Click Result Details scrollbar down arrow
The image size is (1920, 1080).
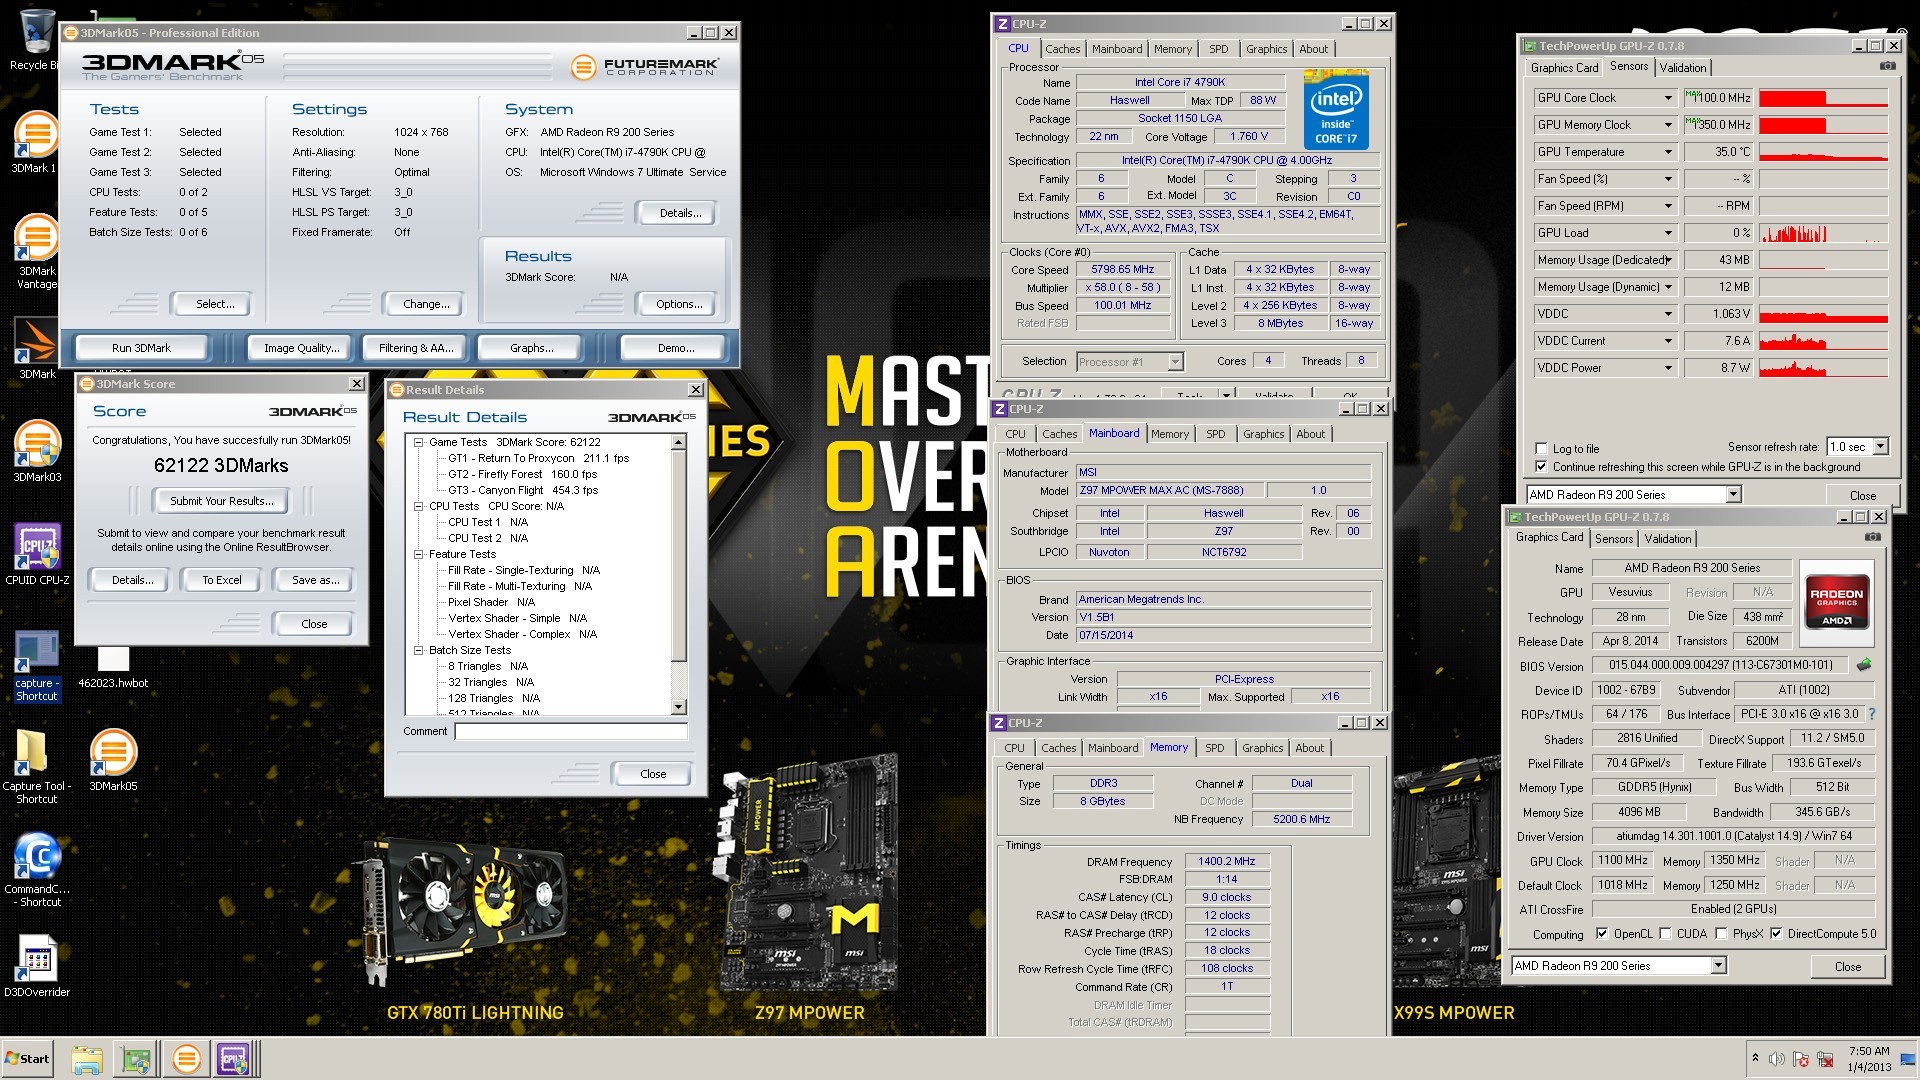679,707
